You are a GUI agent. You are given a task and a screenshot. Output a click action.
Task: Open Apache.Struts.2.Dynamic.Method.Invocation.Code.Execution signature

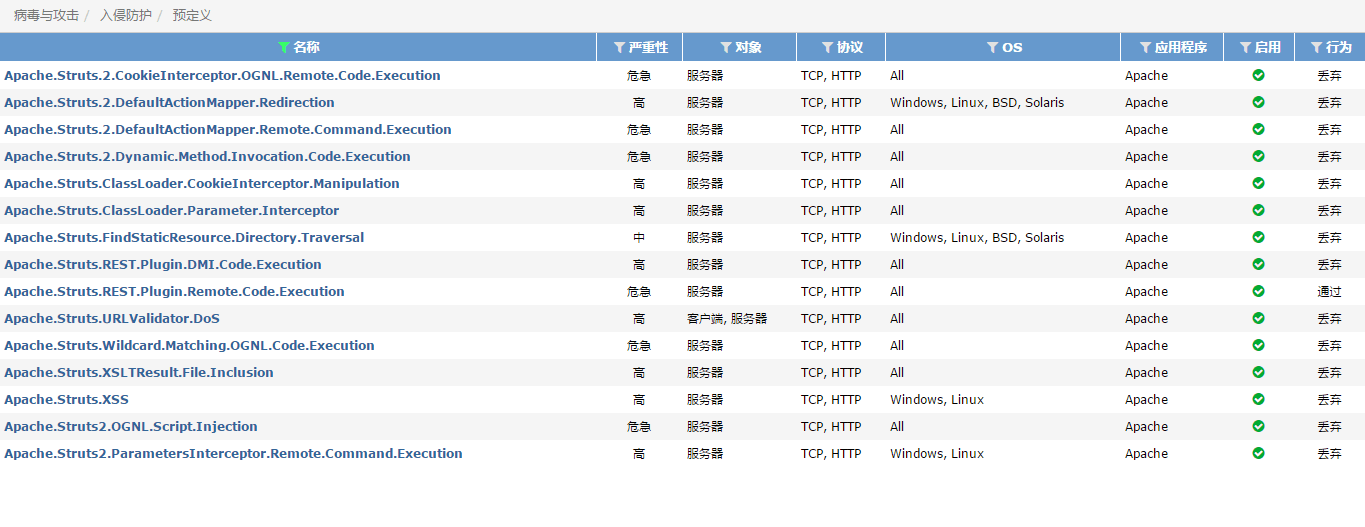pyautogui.click(x=207, y=156)
